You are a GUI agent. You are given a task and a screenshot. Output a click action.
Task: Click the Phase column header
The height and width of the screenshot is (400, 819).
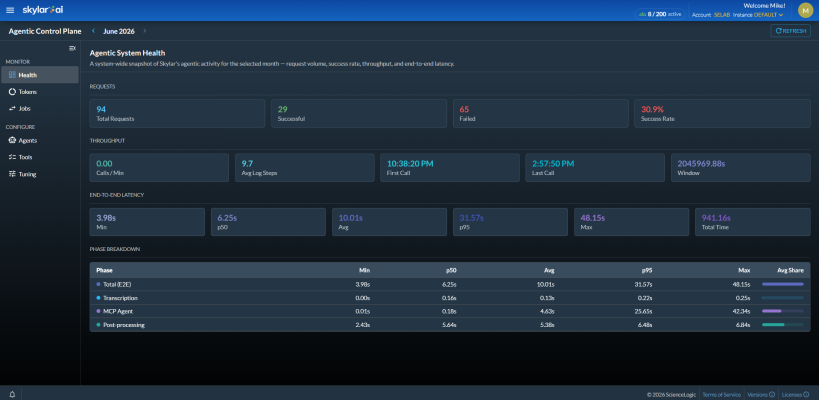point(104,270)
